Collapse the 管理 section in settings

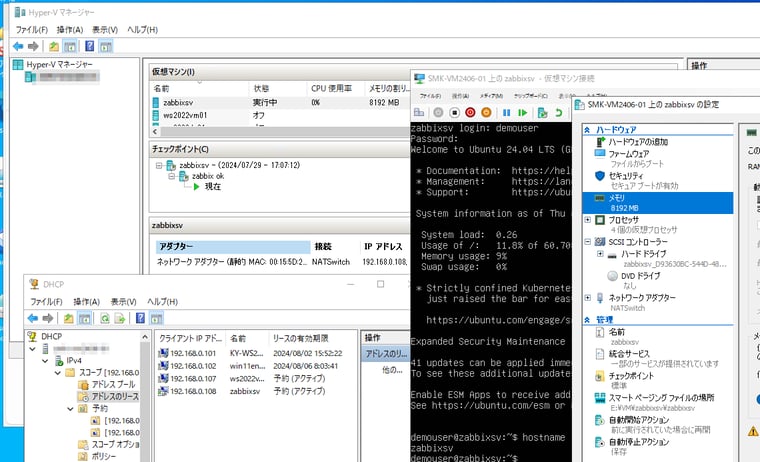click(x=587, y=320)
